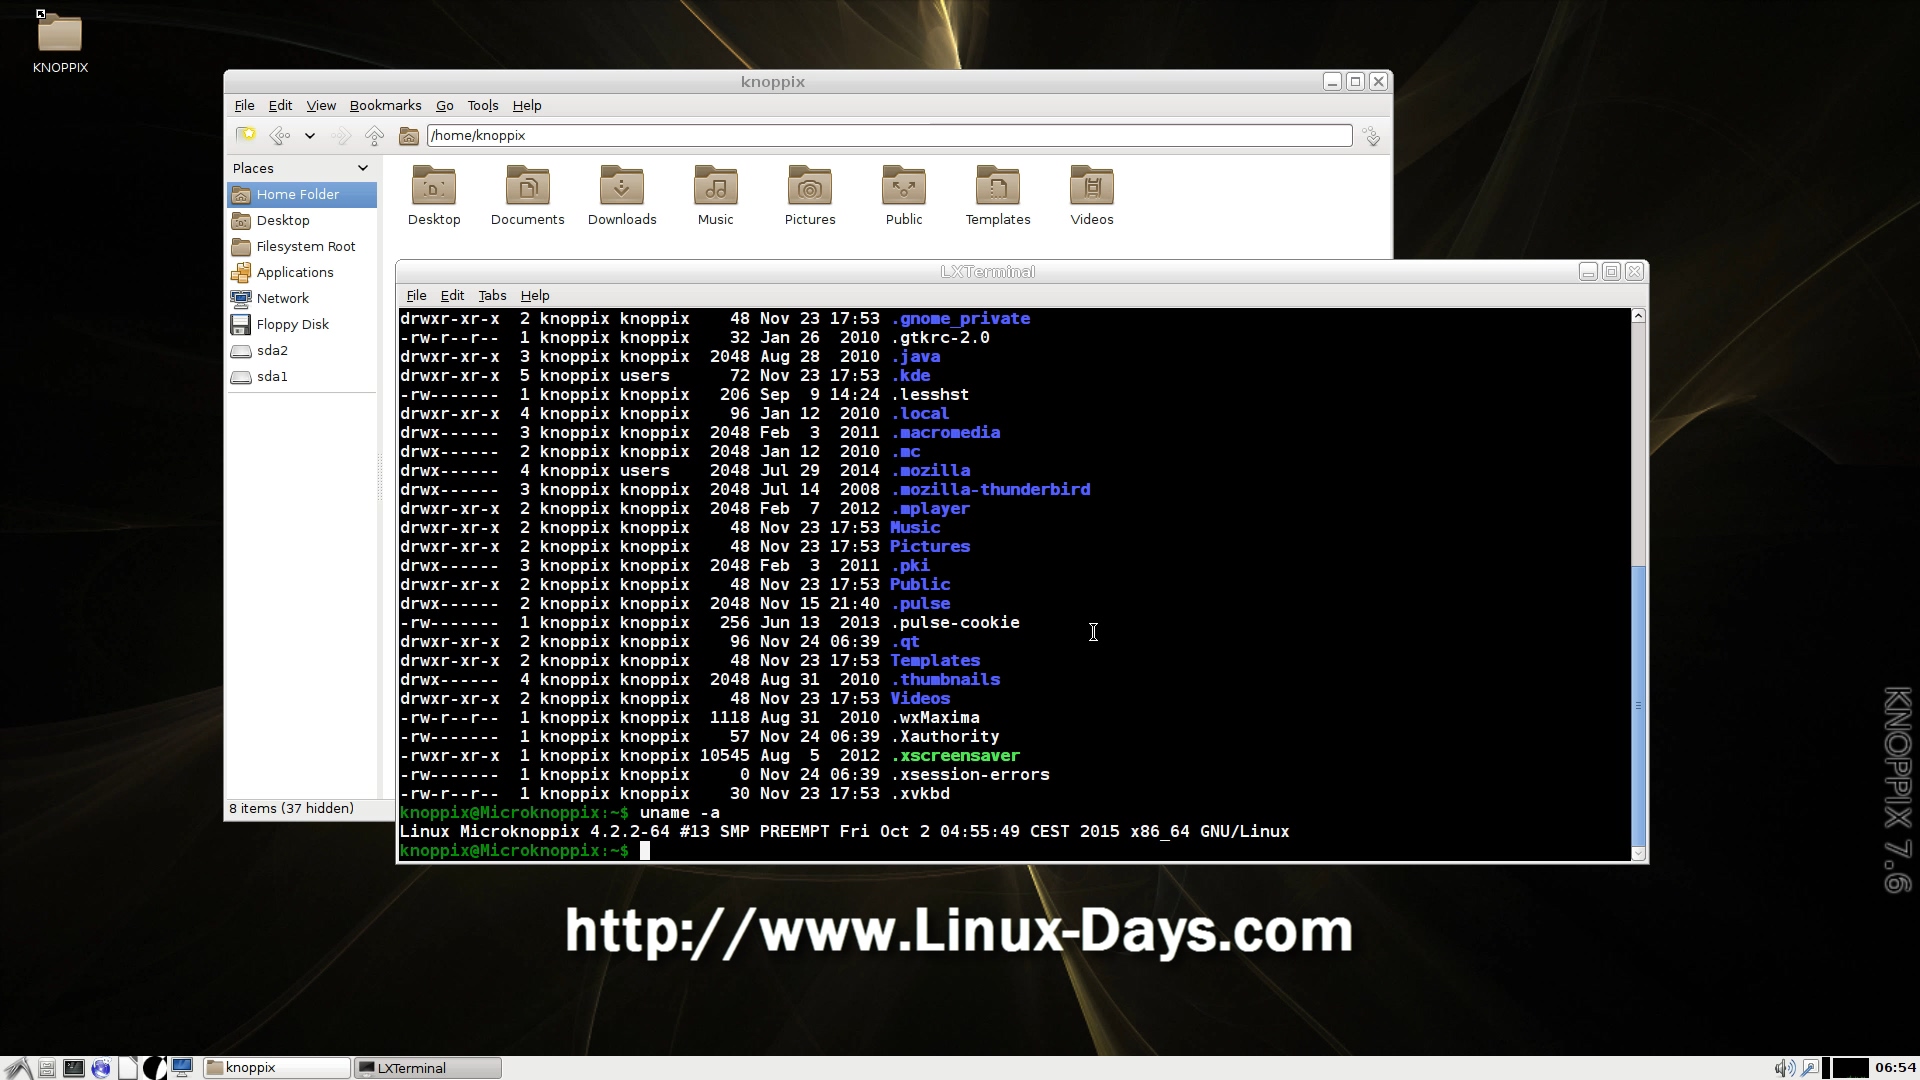Open File menu in LXTerminal
1920x1080 pixels.
click(416, 295)
